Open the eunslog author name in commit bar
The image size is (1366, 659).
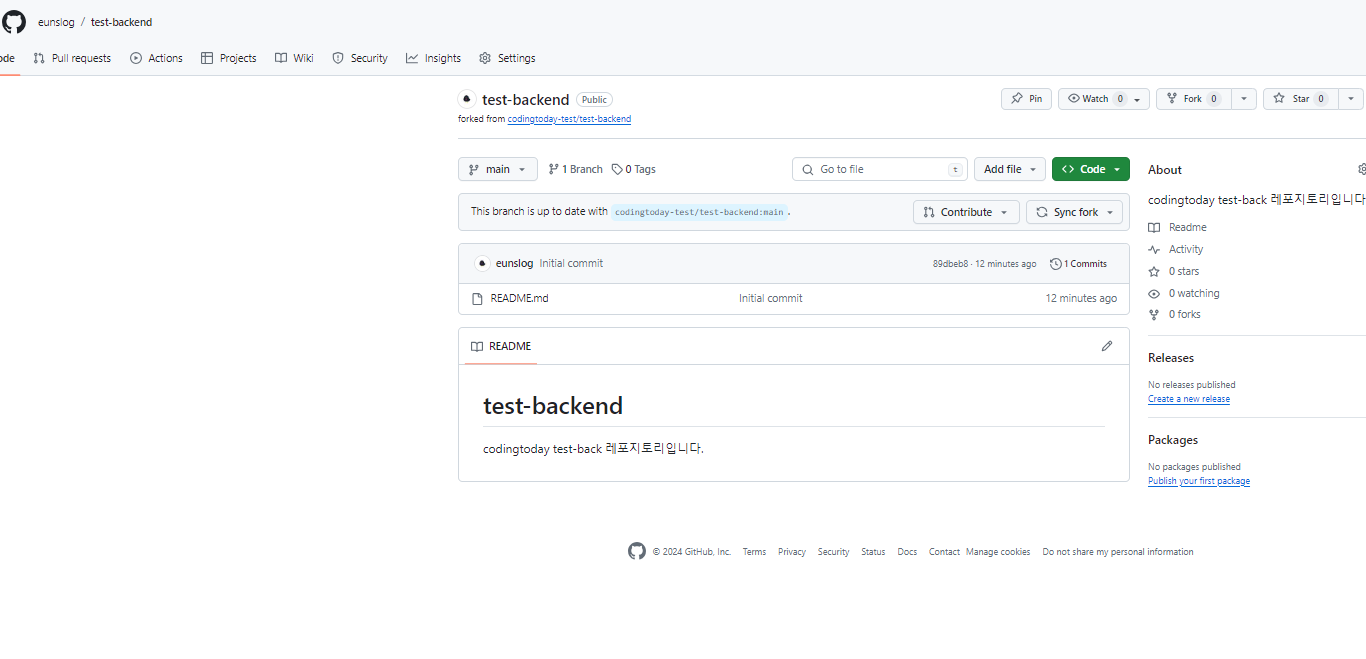tap(515, 264)
